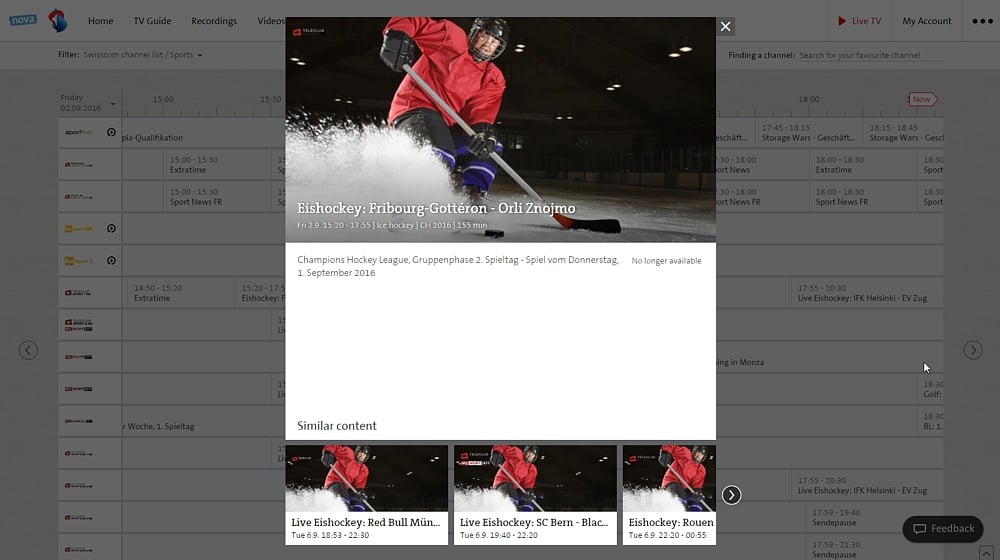Viewport: 1000px width, 560px height.
Task: Select the 18:00 time label
Action: coord(809,99)
